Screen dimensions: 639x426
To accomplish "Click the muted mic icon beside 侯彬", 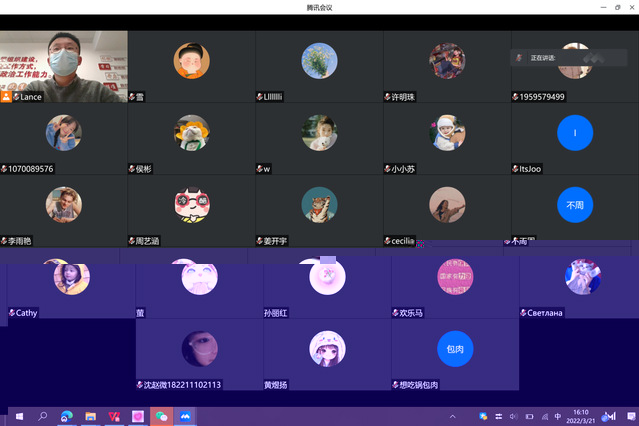I will [132, 169].
